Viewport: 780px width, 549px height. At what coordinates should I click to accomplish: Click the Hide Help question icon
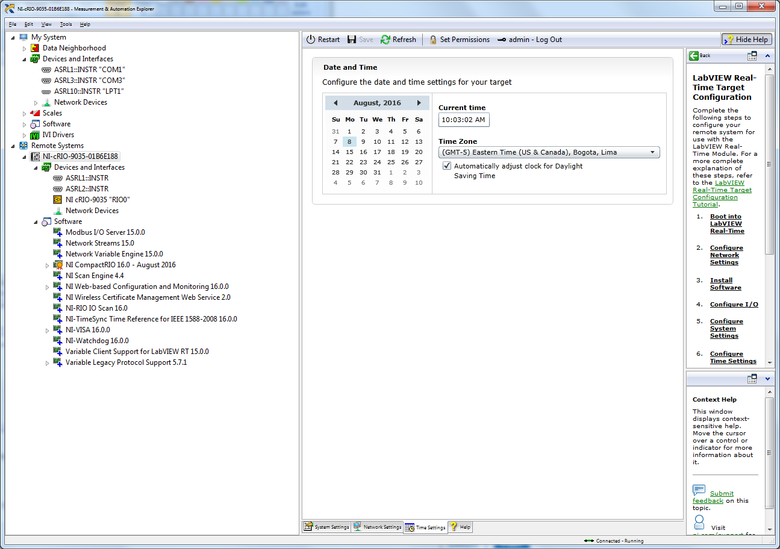point(729,39)
